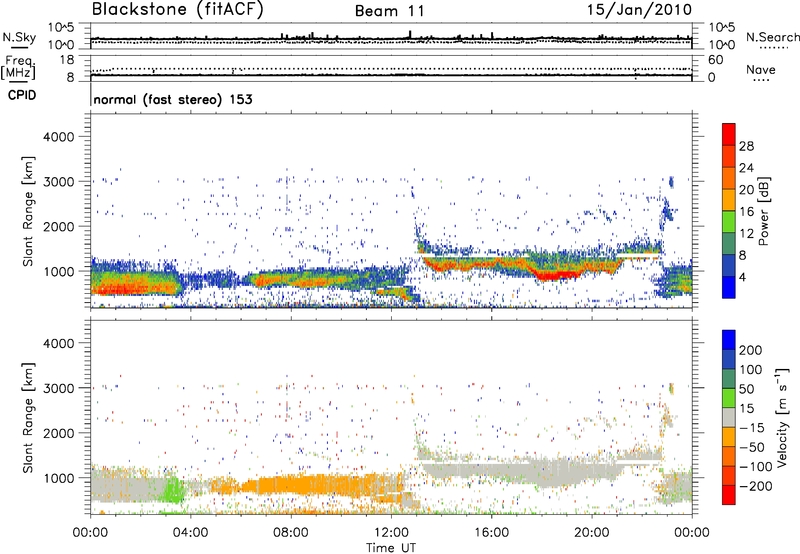Screen dimensions: 800x554
Task: Click the 20:00 time axis tick label
Action: click(592, 533)
